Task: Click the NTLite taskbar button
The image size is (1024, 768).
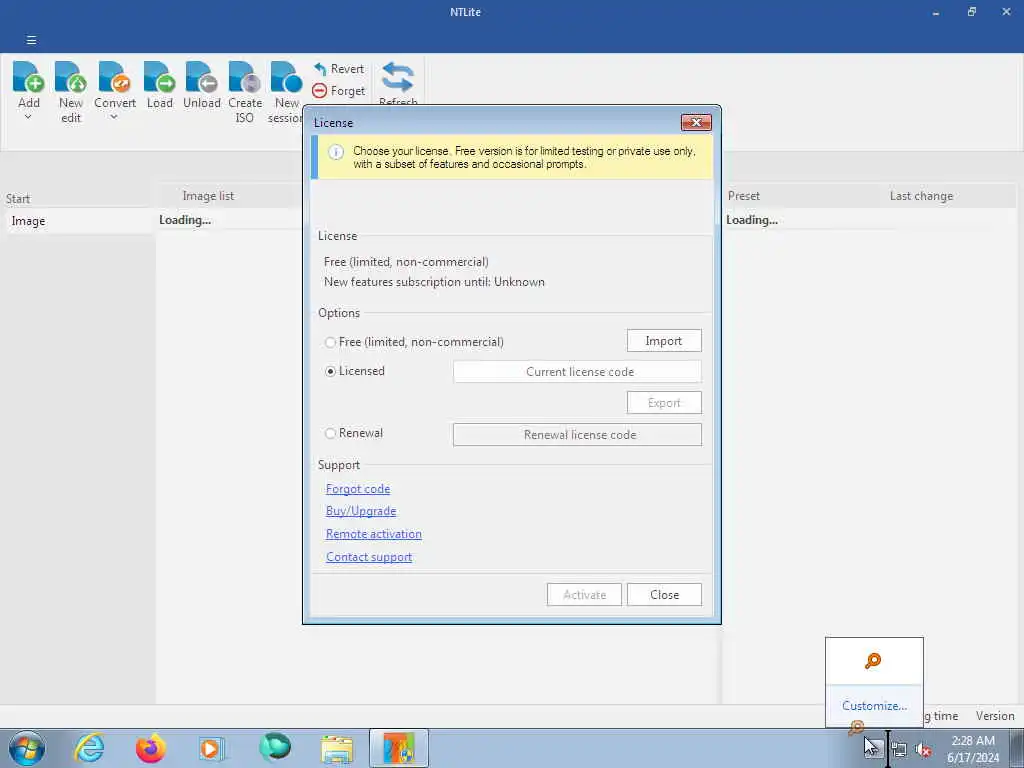Action: [398, 748]
